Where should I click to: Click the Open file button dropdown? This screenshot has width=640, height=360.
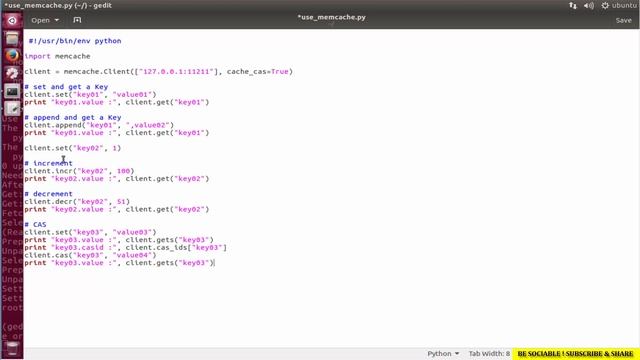(x=45, y=20)
